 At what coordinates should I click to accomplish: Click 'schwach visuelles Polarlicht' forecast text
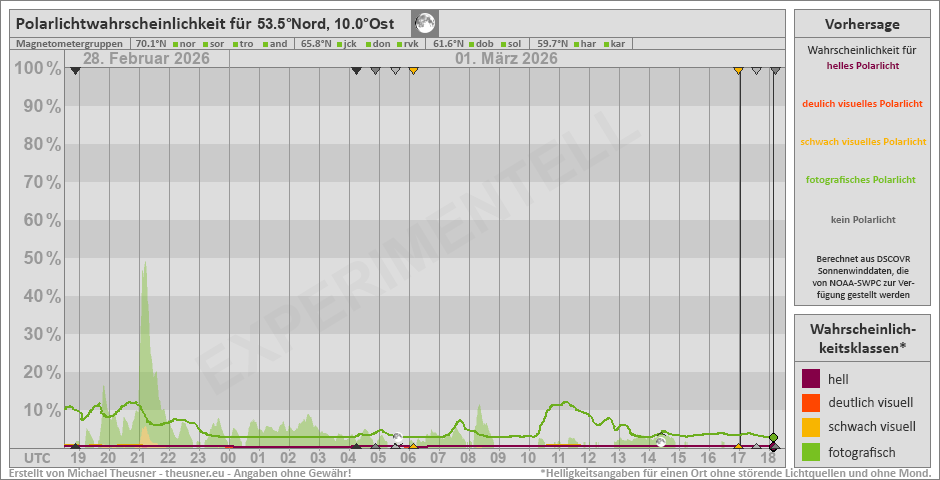[x=863, y=142]
